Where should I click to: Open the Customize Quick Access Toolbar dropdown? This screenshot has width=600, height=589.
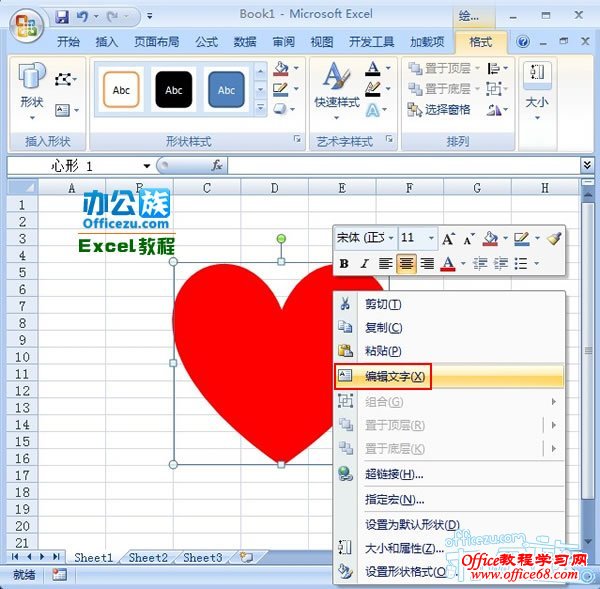150,16
